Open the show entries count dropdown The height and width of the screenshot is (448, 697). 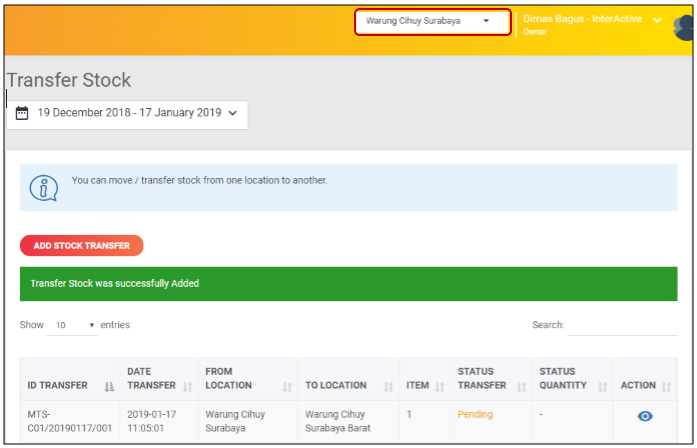coord(72,326)
